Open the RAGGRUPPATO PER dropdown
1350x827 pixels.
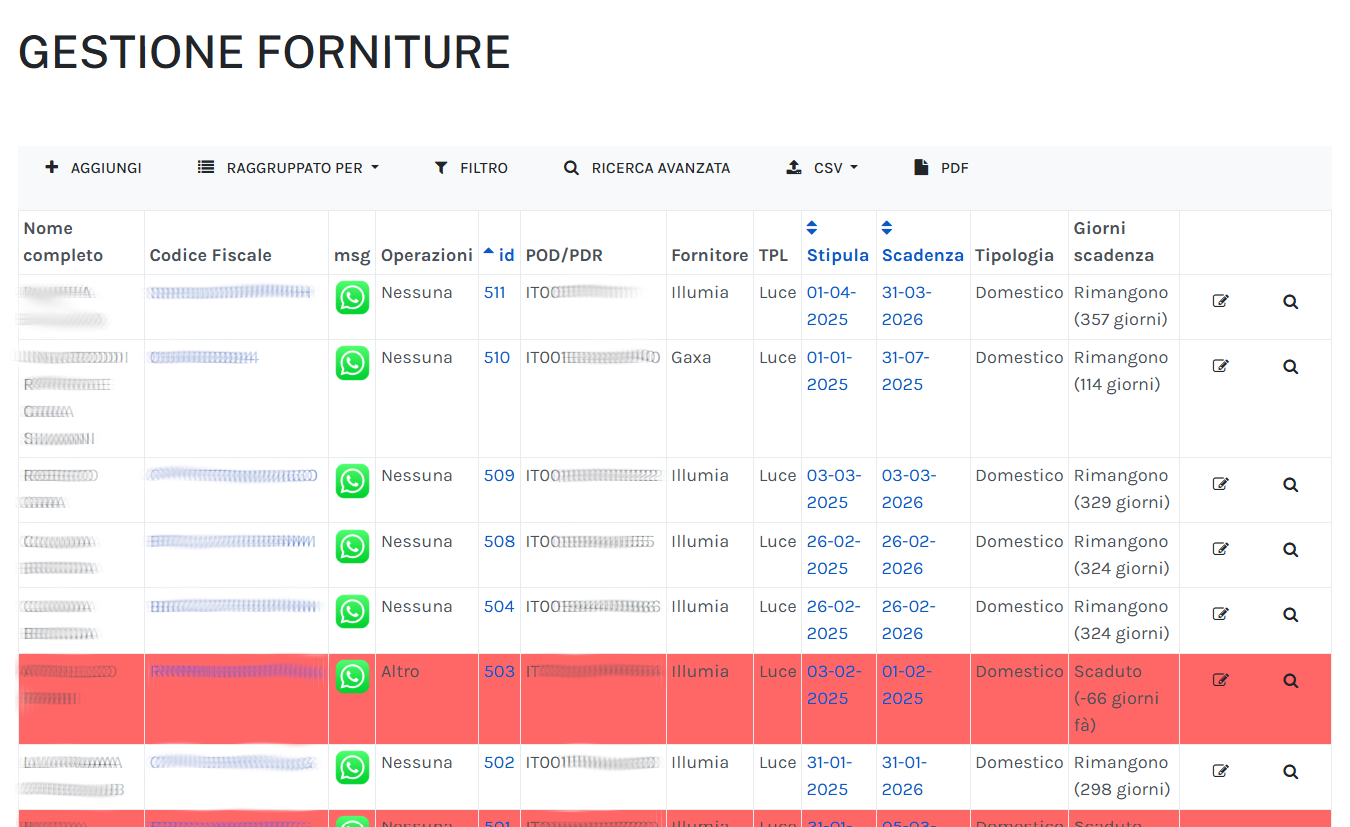288,168
